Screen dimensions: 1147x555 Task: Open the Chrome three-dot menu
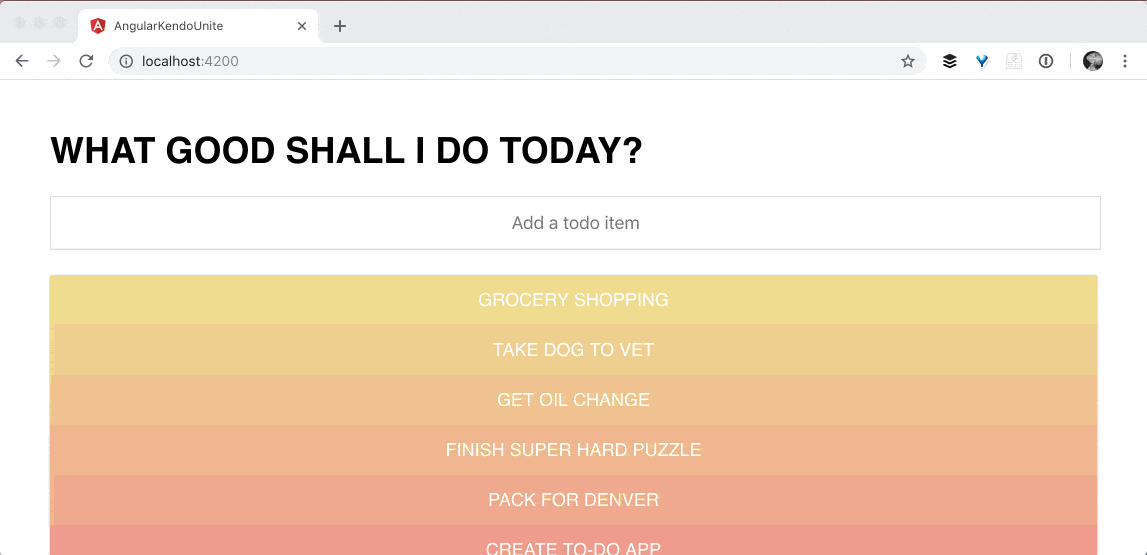pos(1125,61)
